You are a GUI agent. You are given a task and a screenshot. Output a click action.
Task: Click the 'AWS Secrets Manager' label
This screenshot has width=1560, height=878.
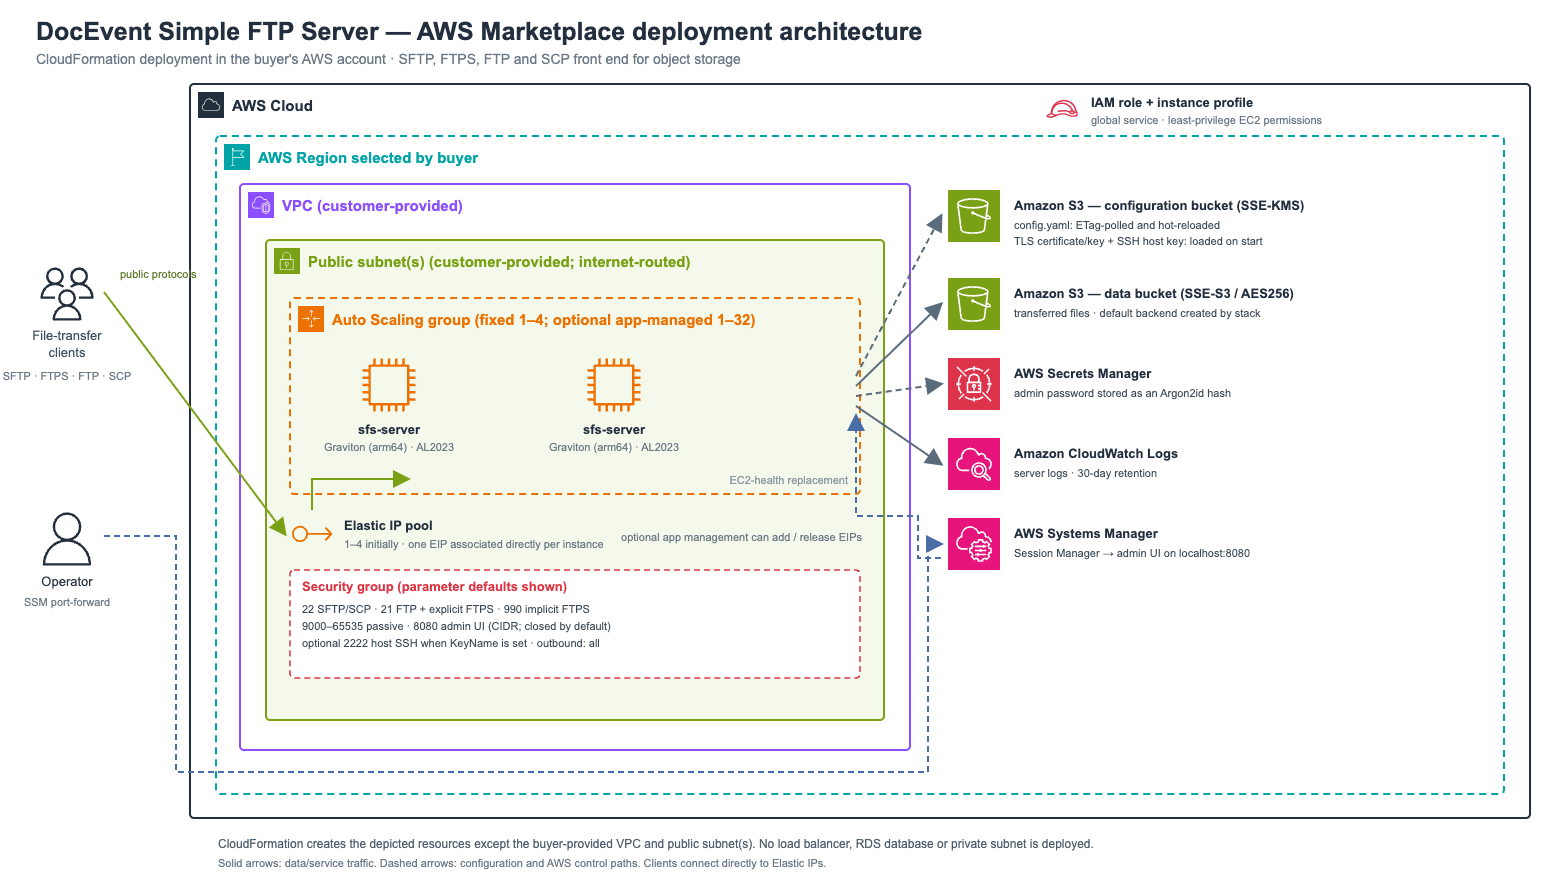coord(1083,373)
